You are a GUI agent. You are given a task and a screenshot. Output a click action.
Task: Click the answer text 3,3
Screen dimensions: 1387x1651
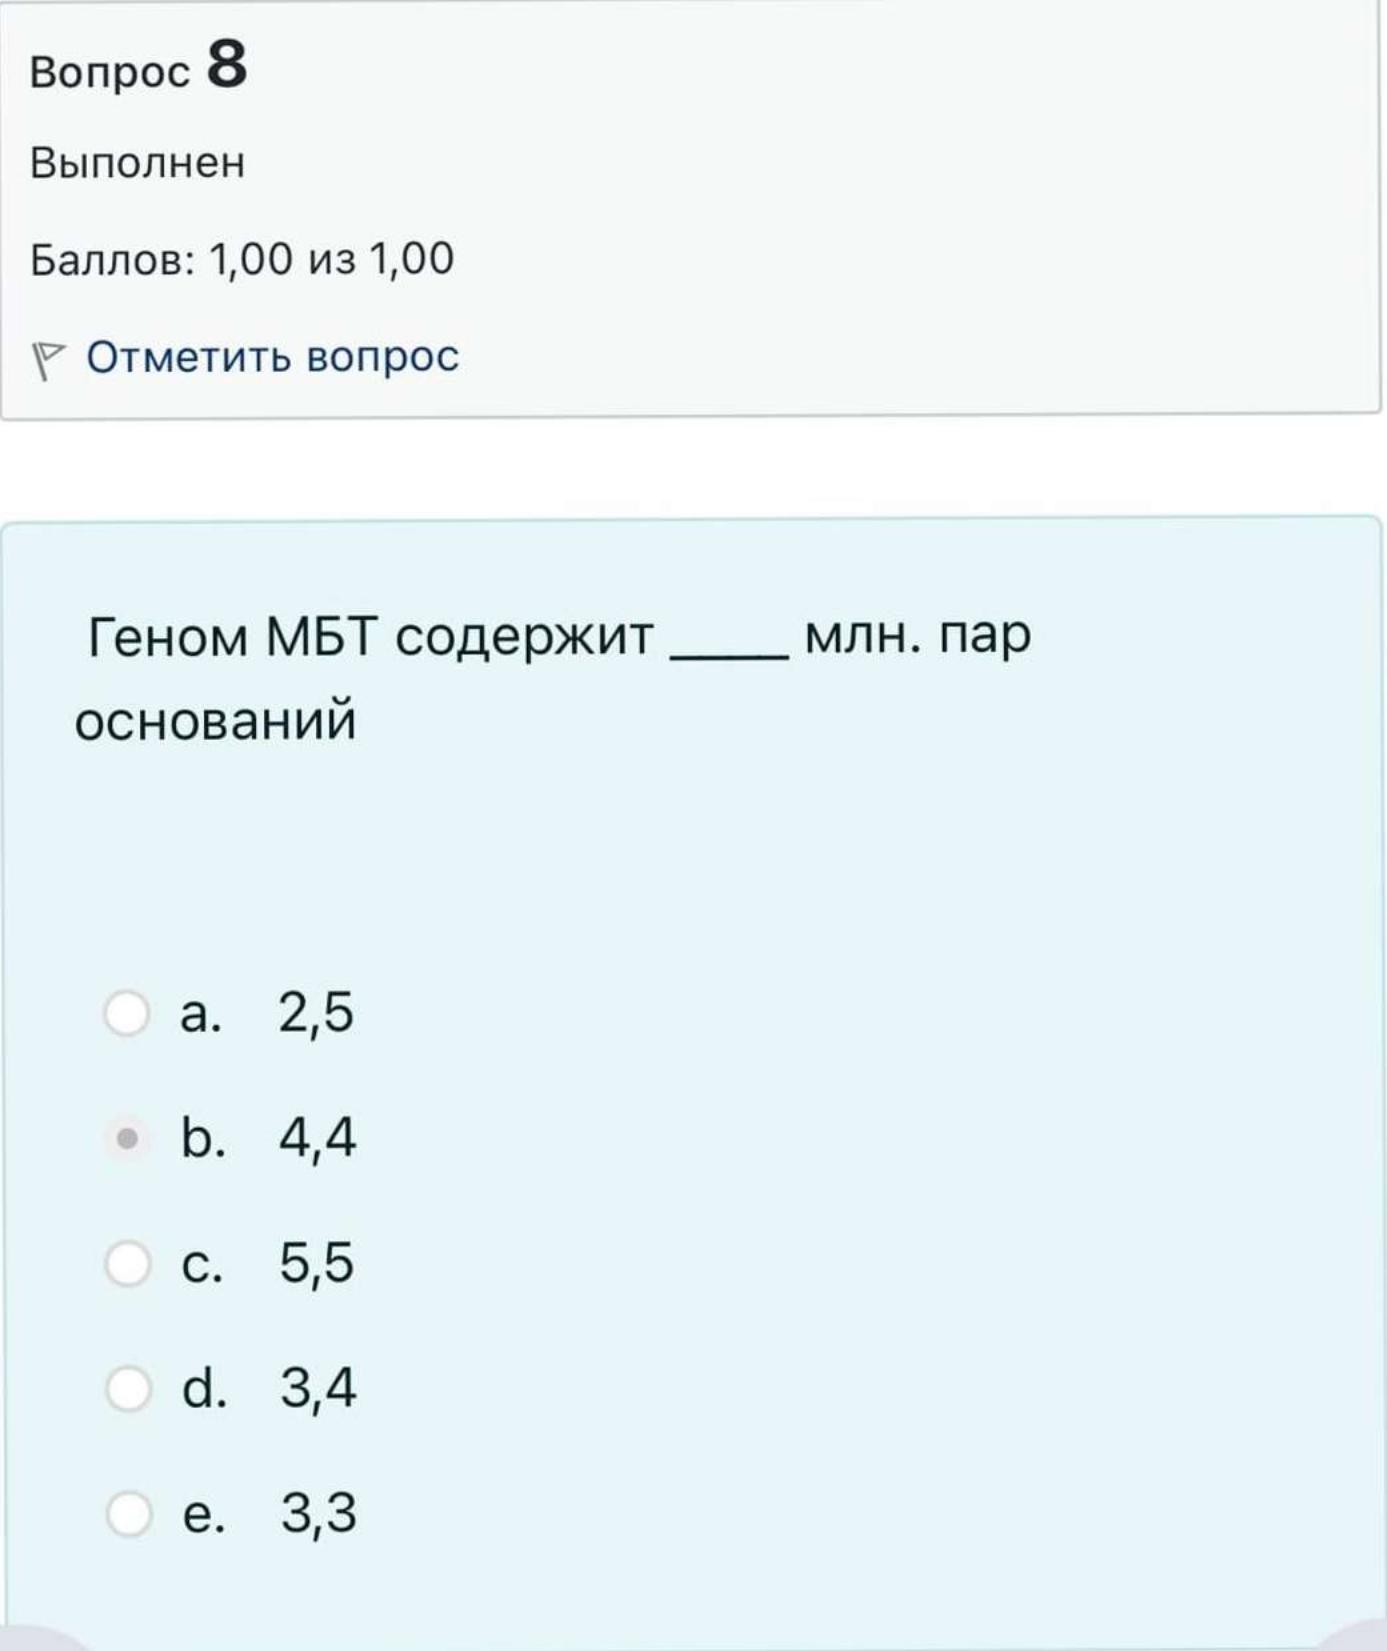(318, 1513)
